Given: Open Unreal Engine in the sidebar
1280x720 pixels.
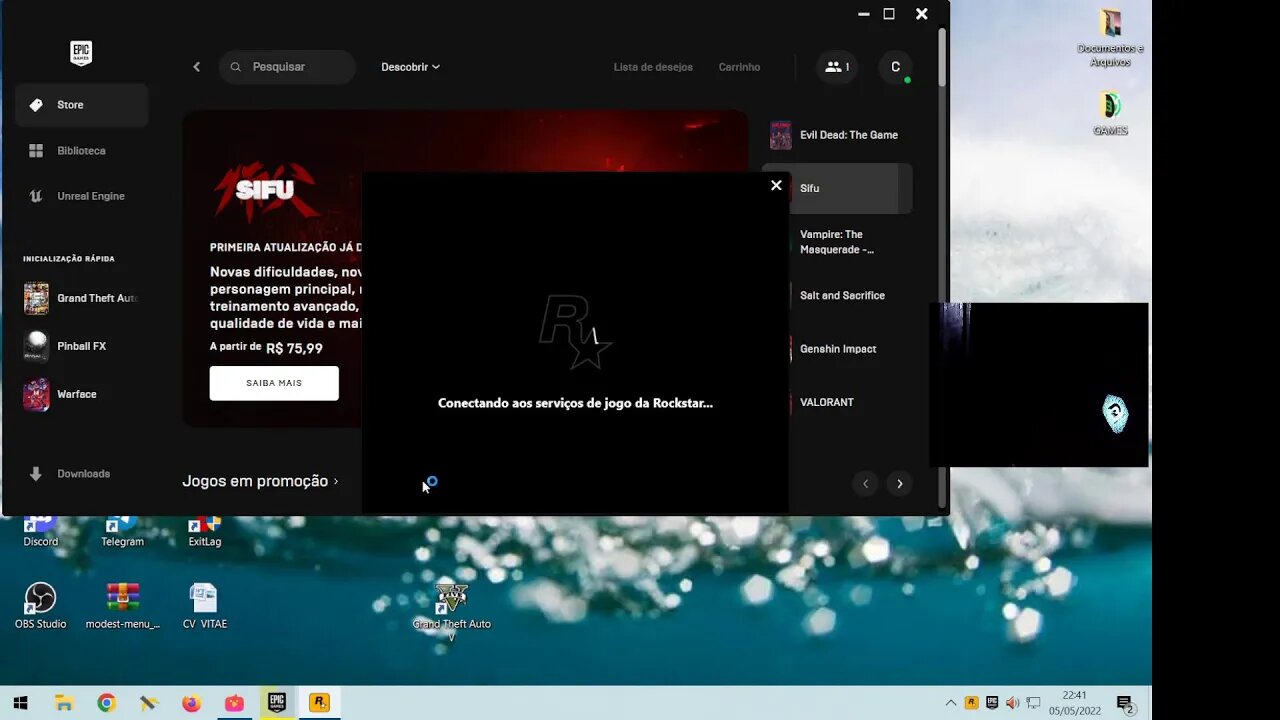Looking at the screenshot, I should pyautogui.click(x=81, y=196).
